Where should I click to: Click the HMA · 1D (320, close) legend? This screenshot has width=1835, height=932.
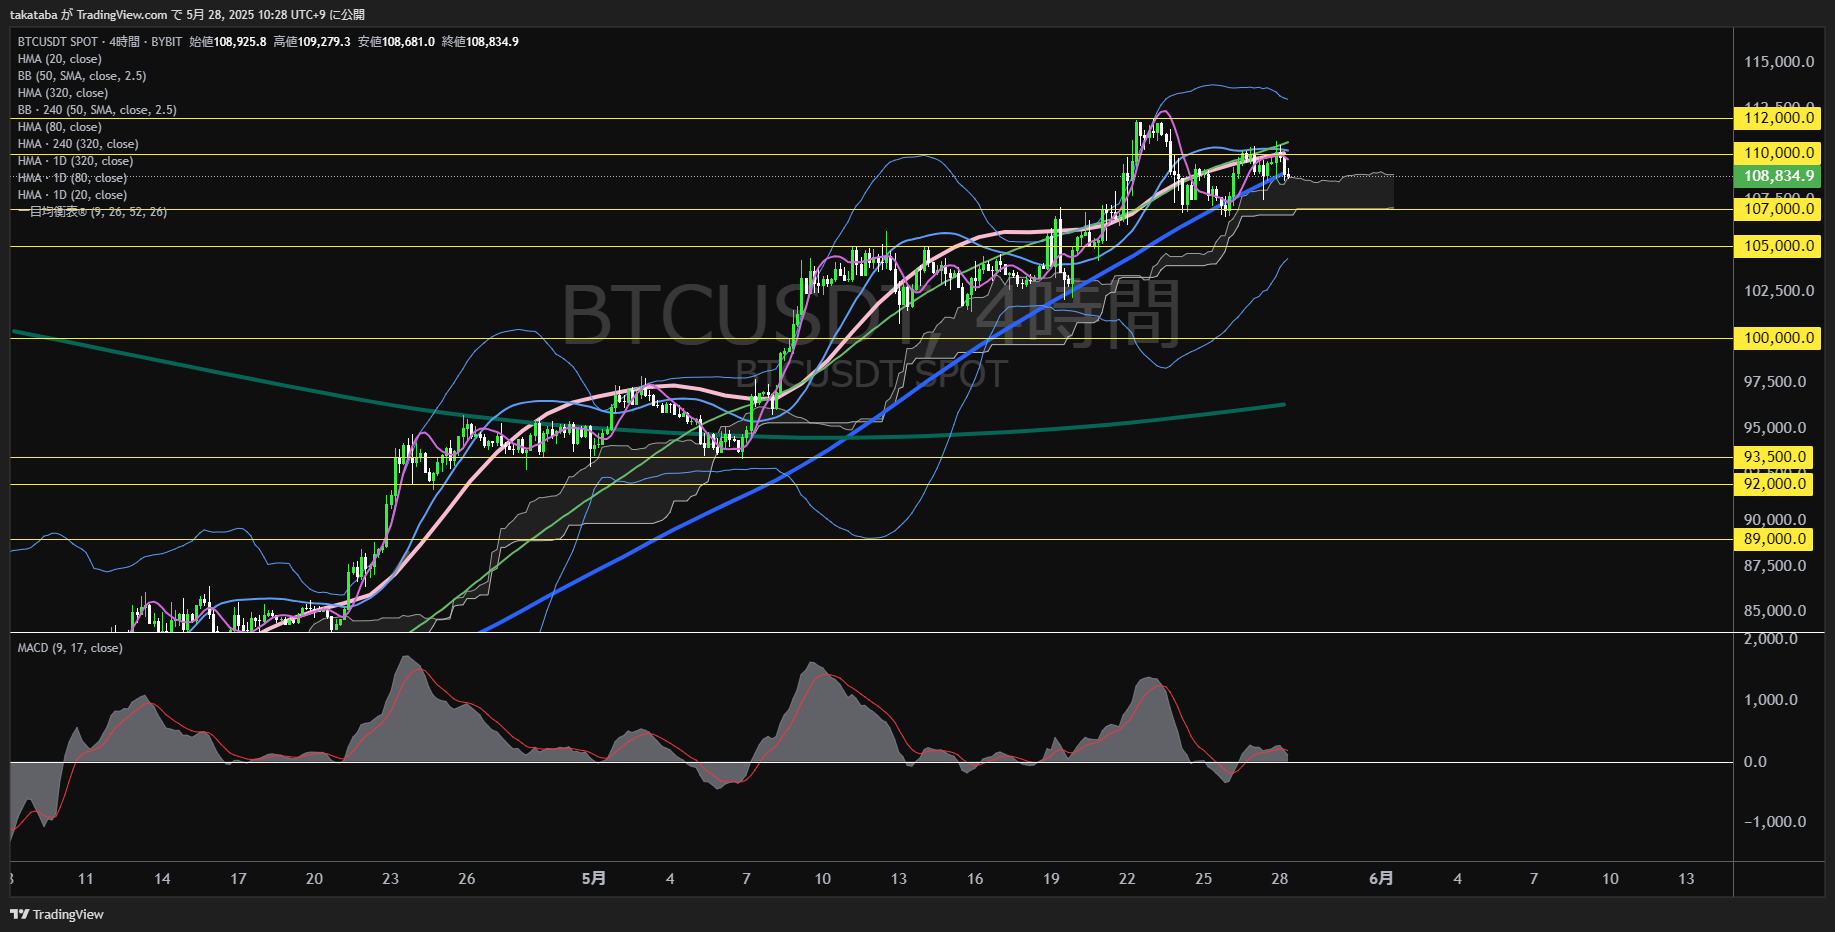[75, 161]
